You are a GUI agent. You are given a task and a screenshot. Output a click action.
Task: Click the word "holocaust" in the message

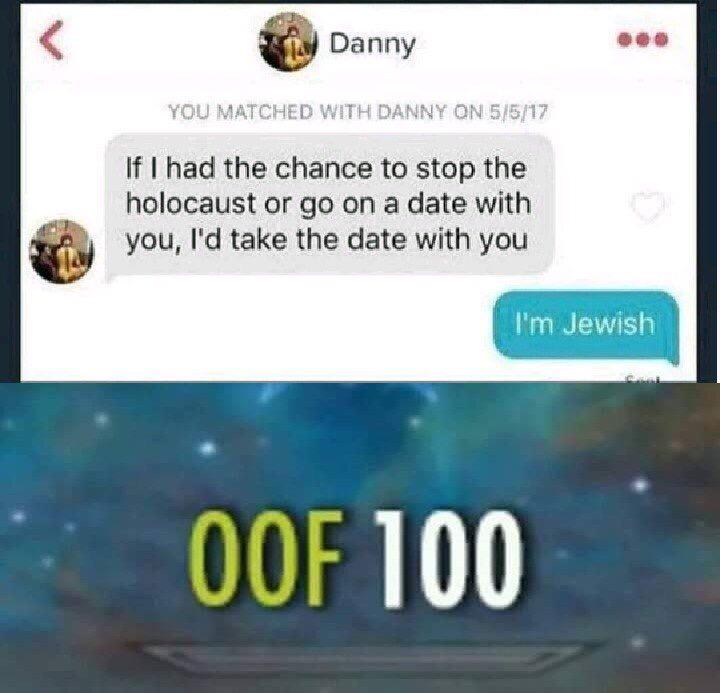(x=191, y=204)
